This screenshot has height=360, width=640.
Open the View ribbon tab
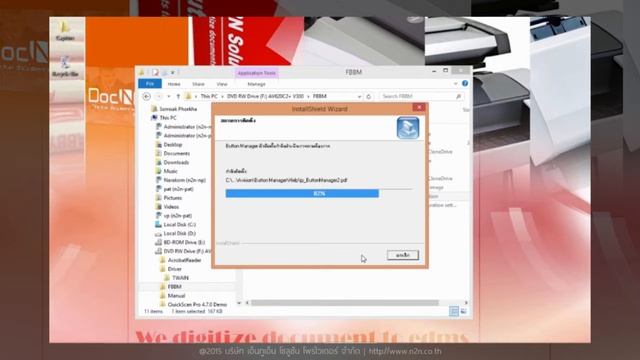(x=222, y=84)
